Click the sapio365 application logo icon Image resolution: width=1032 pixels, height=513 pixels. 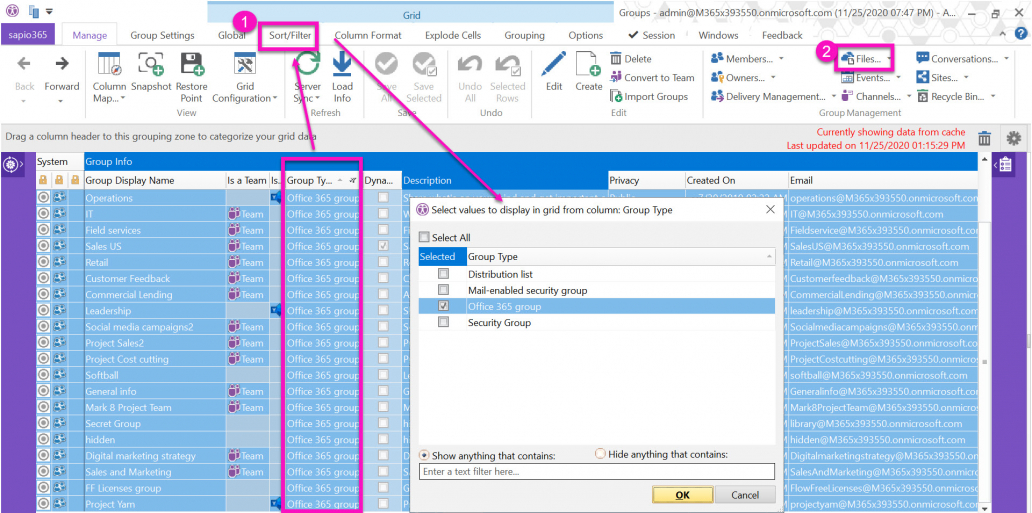(x=13, y=11)
